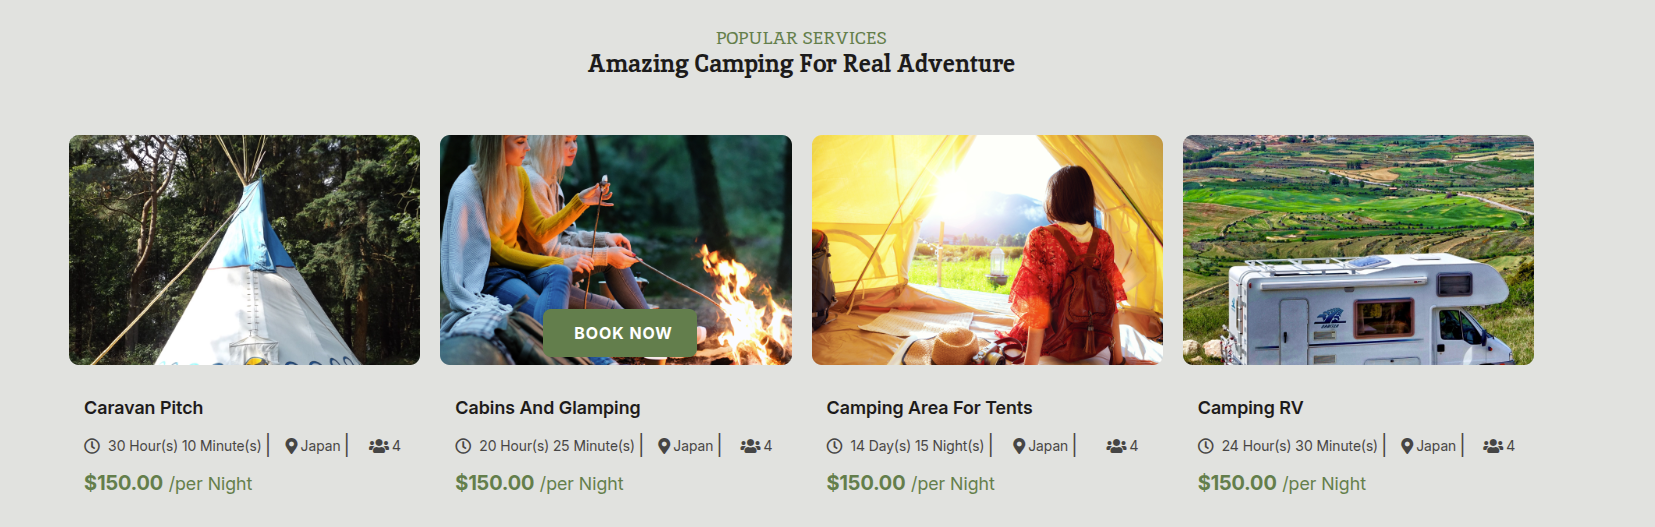
Task: Open the Camping Area For Tents title
Action: 929,408
